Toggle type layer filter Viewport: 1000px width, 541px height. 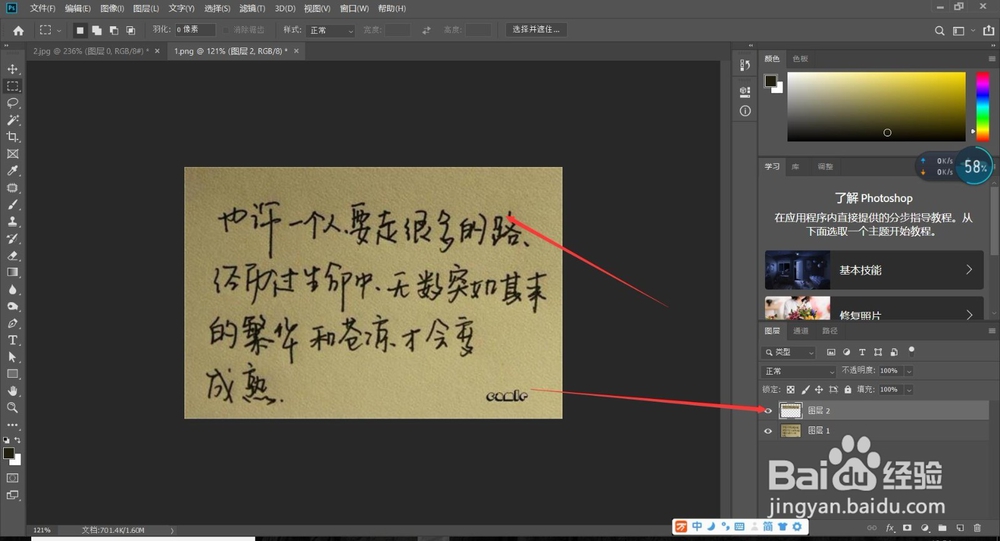862,352
